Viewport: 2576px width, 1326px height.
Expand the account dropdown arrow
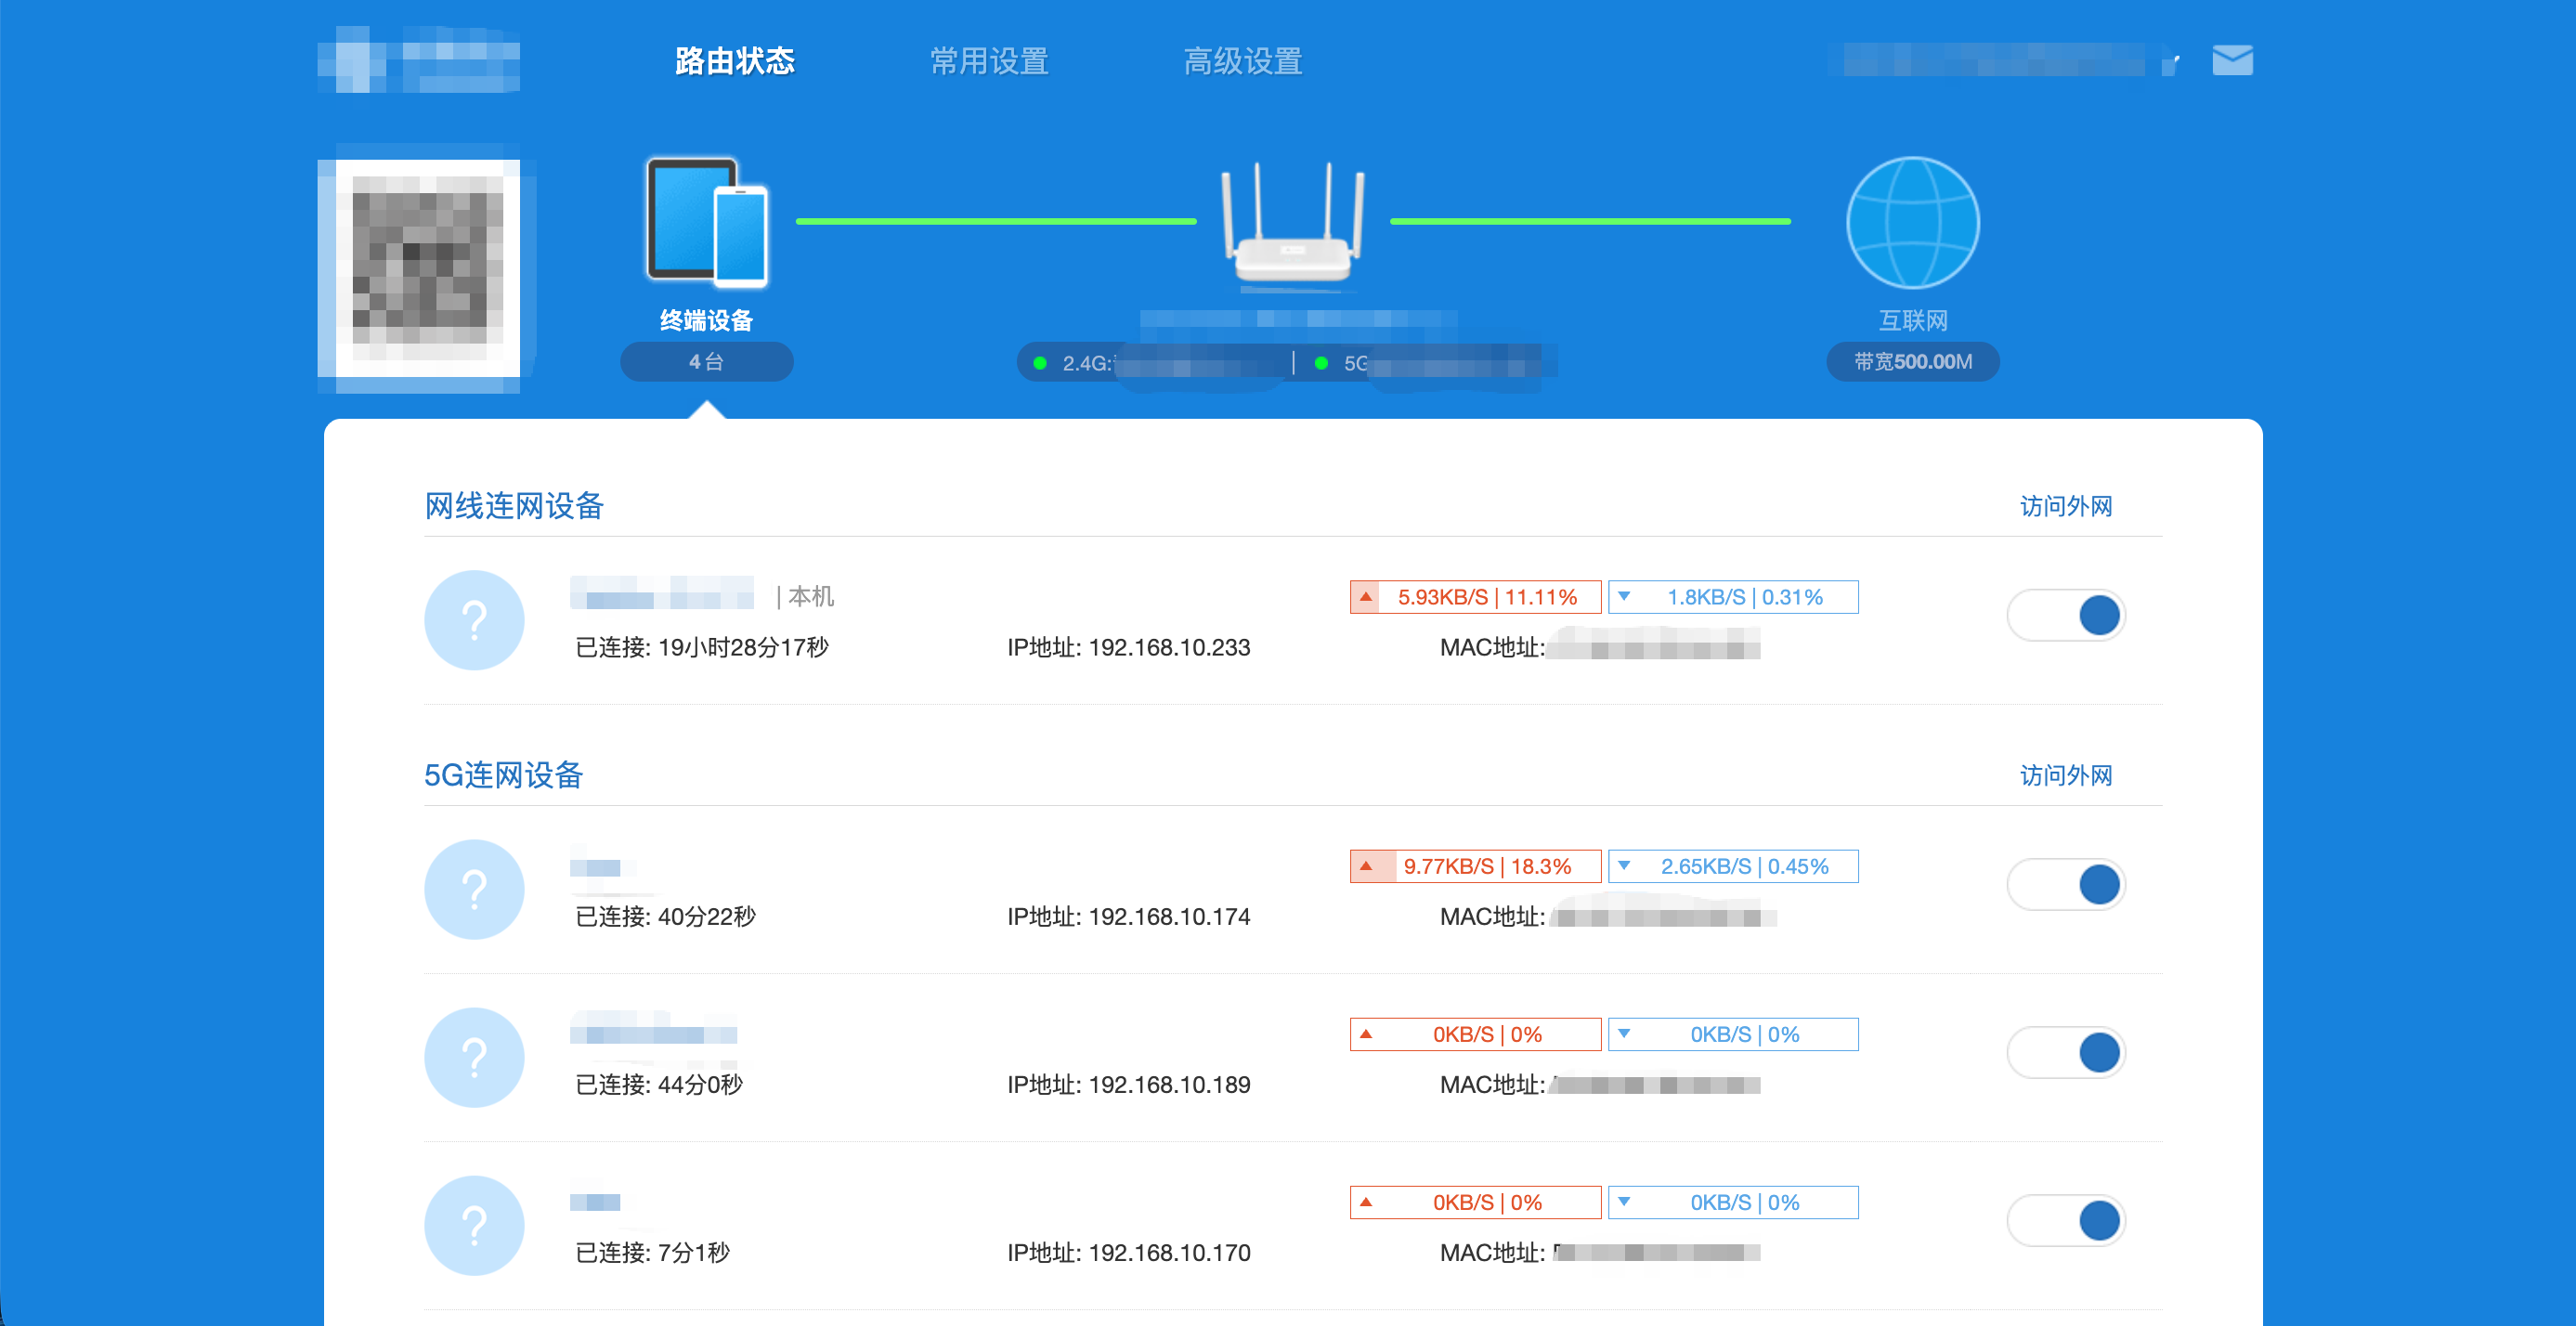click(2171, 62)
